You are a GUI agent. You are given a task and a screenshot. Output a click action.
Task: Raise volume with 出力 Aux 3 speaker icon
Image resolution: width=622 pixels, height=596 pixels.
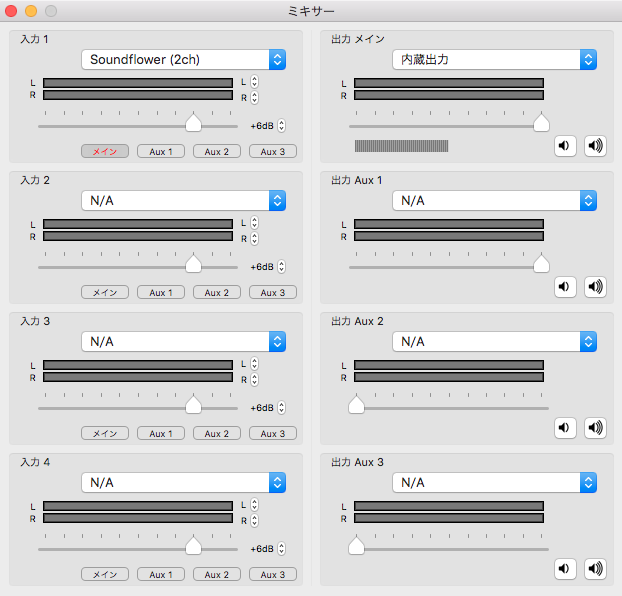click(595, 569)
